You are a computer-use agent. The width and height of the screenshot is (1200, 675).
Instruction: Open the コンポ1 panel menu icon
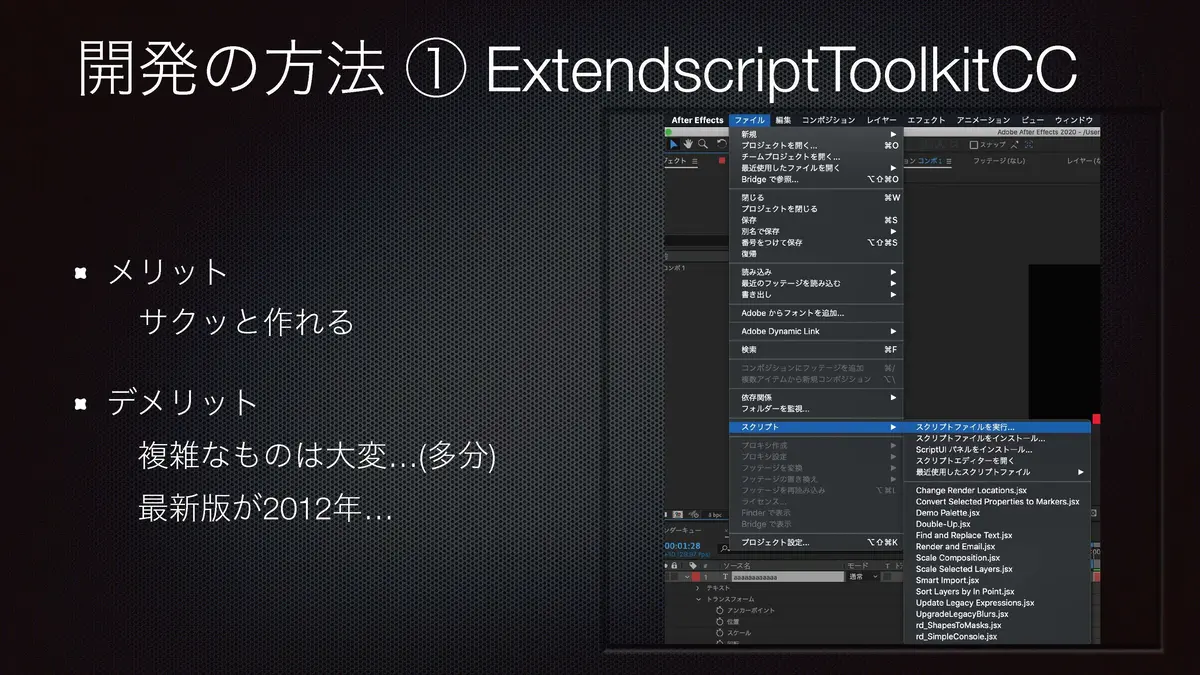tap(948, 161)
